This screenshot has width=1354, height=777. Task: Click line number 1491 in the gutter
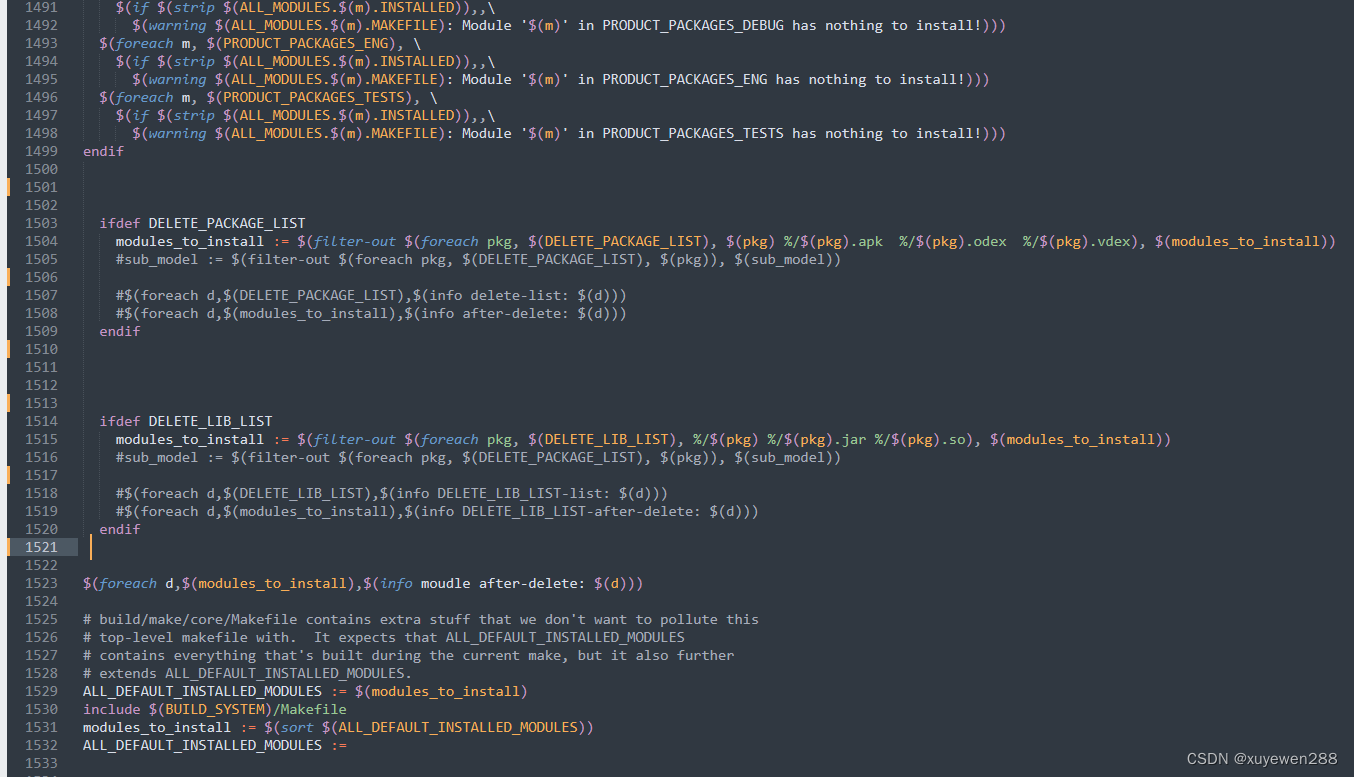click(x=41, y=7)
